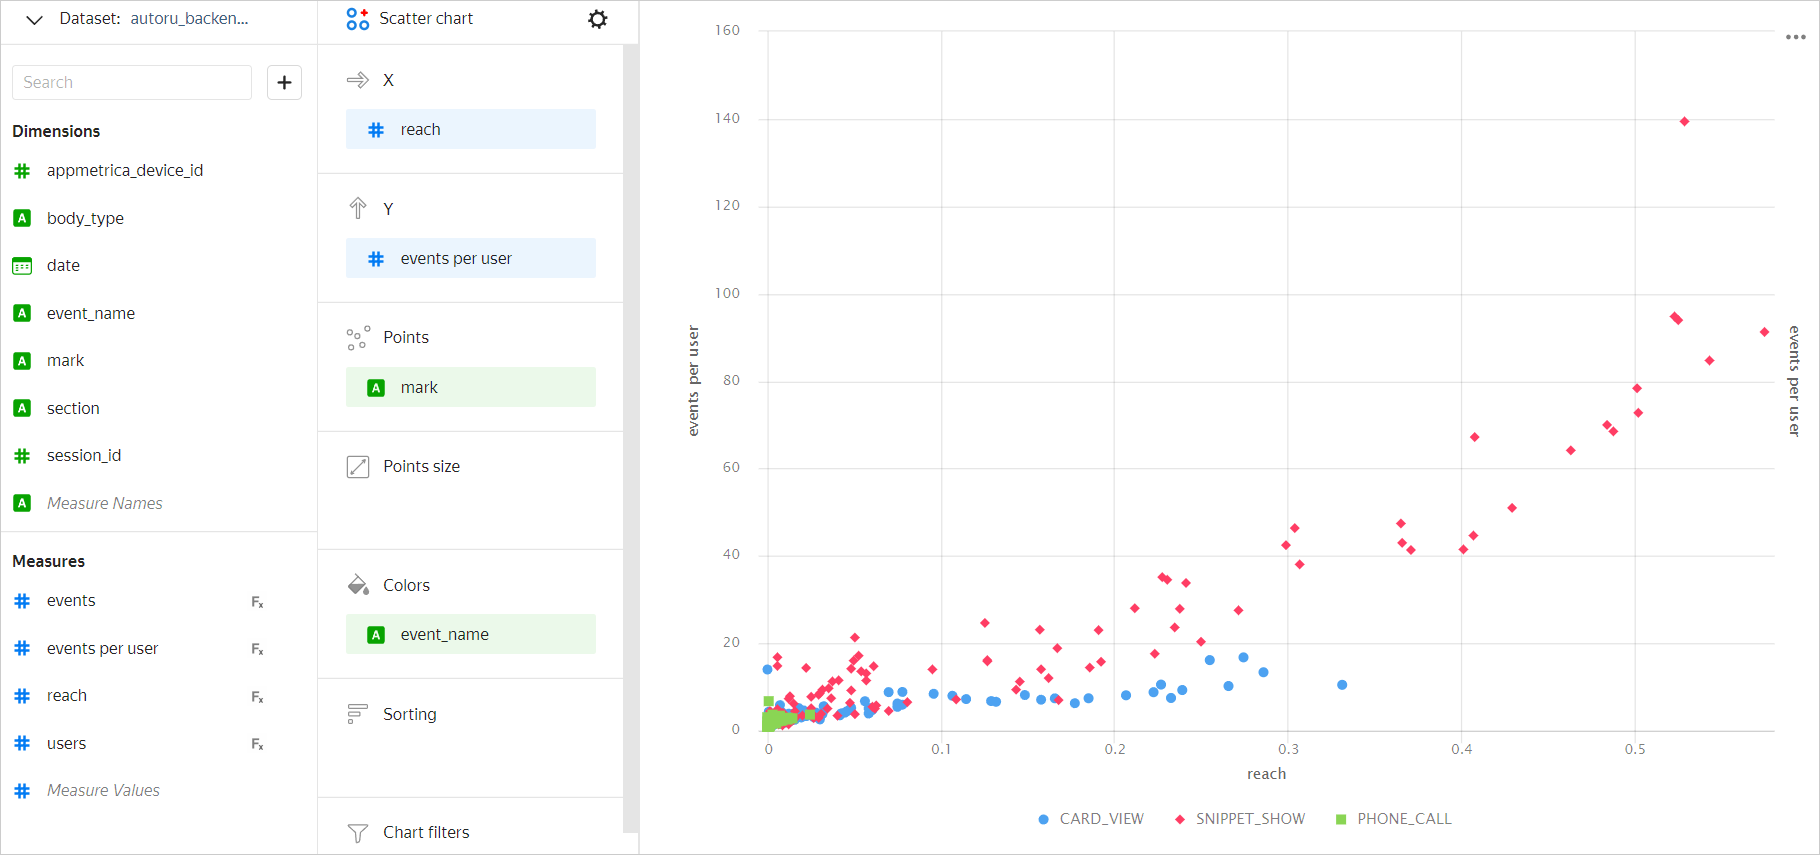Click the Fx formula icon next to events
1820x855 pixels.
[x=257, y=602]
